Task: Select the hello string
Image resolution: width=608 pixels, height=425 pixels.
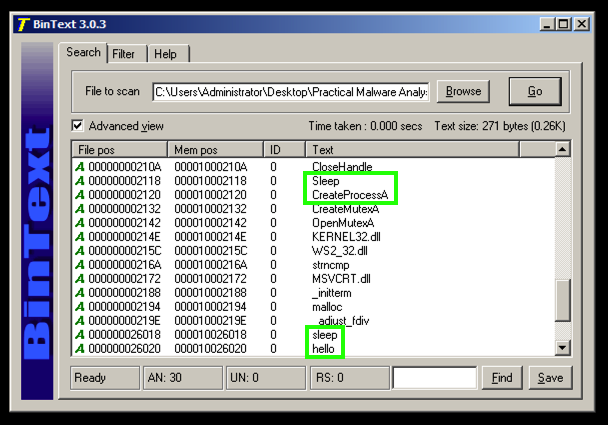Action: pyautogui.click(x=323, y=349)
